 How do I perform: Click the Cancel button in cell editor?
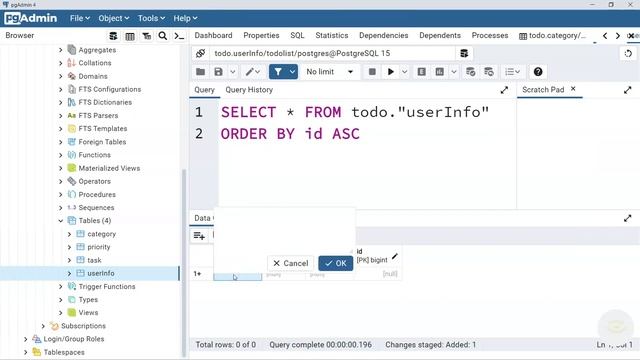click(291, 263)
